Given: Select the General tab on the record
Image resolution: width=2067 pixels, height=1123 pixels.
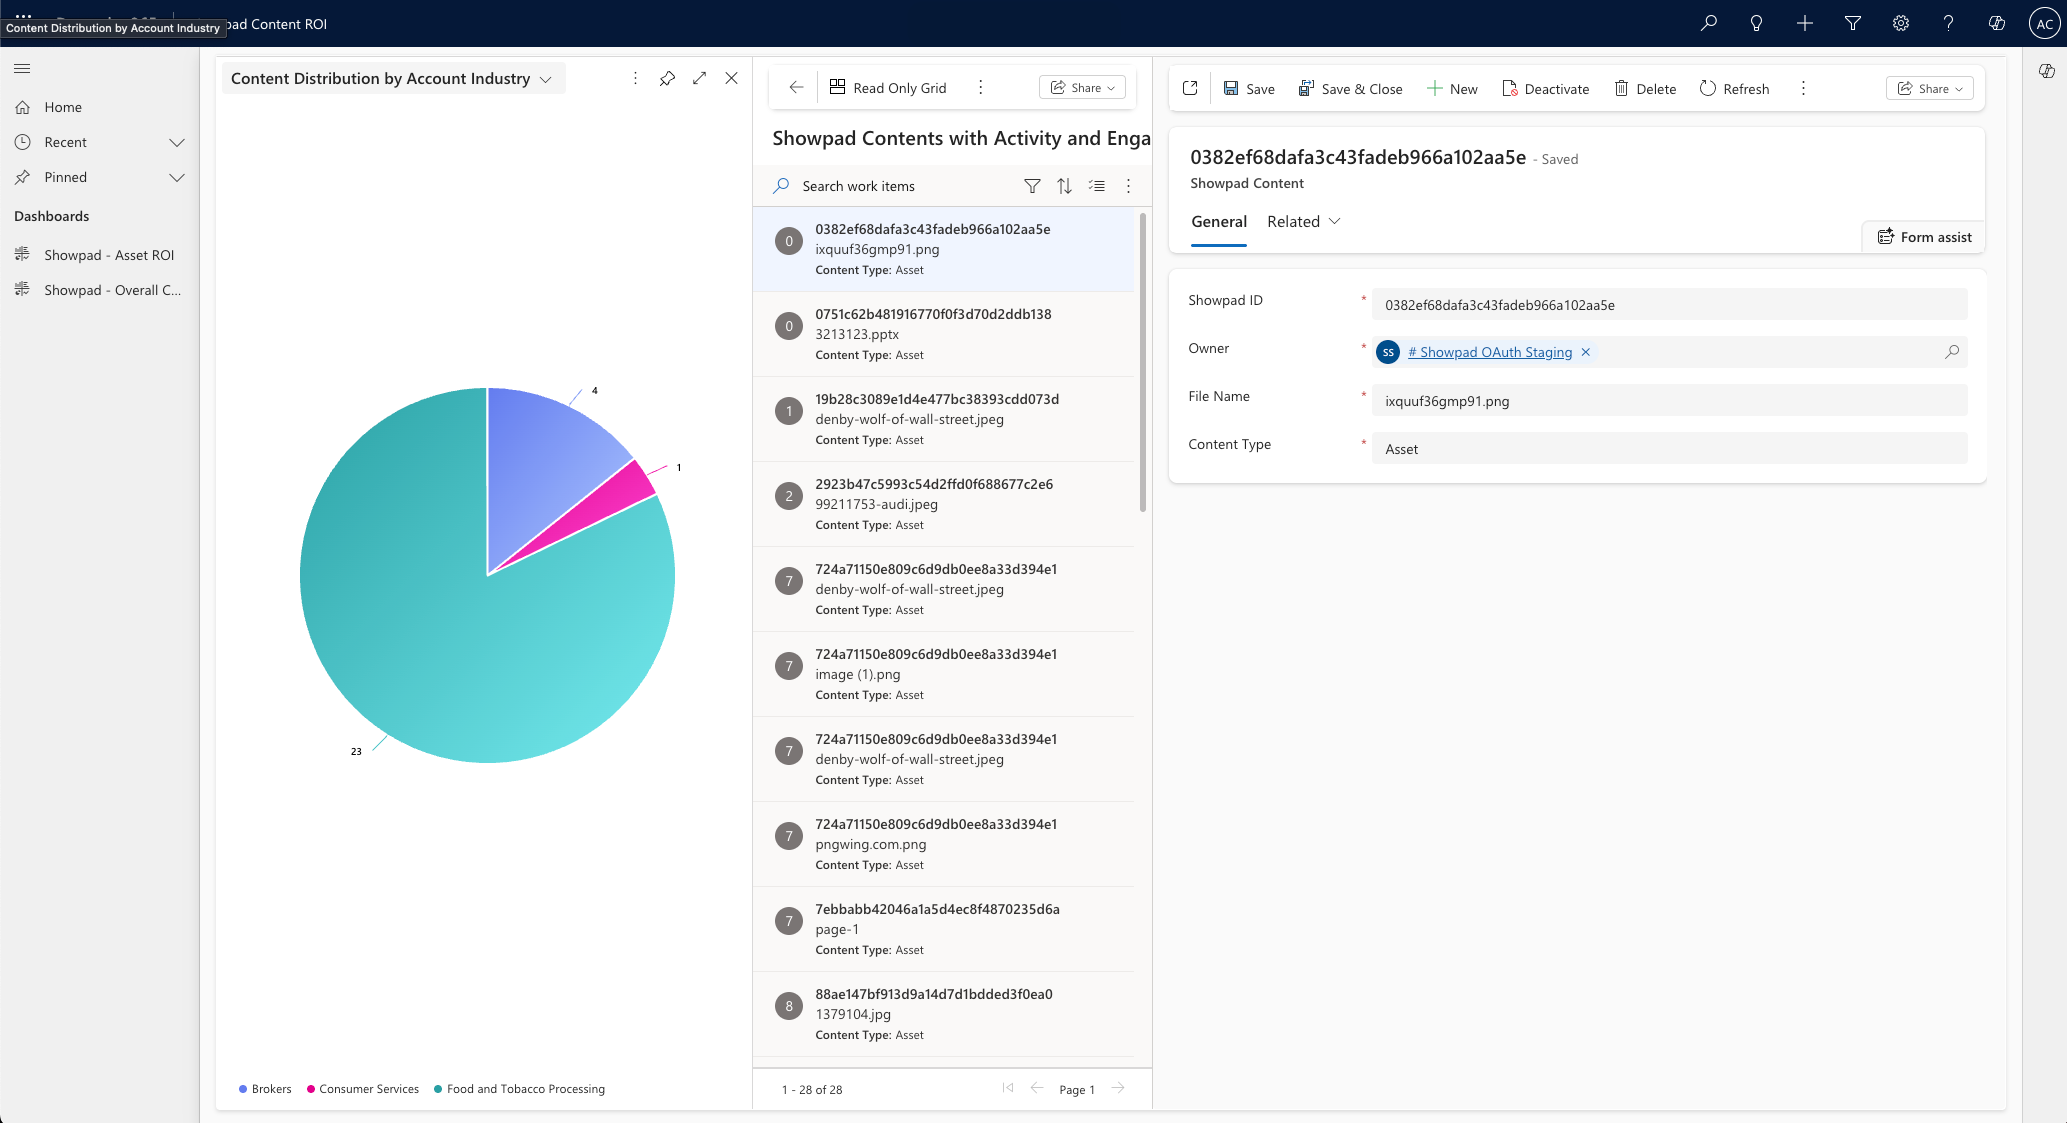Looking at the screenshot, I should [x=1218, y=221].
